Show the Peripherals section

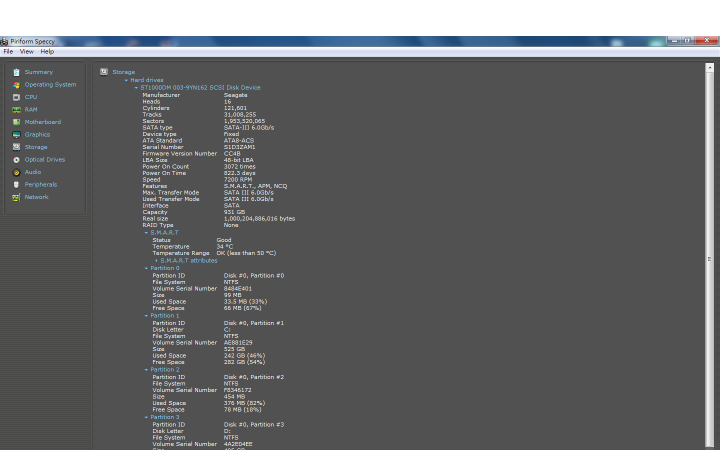[41, 184]
